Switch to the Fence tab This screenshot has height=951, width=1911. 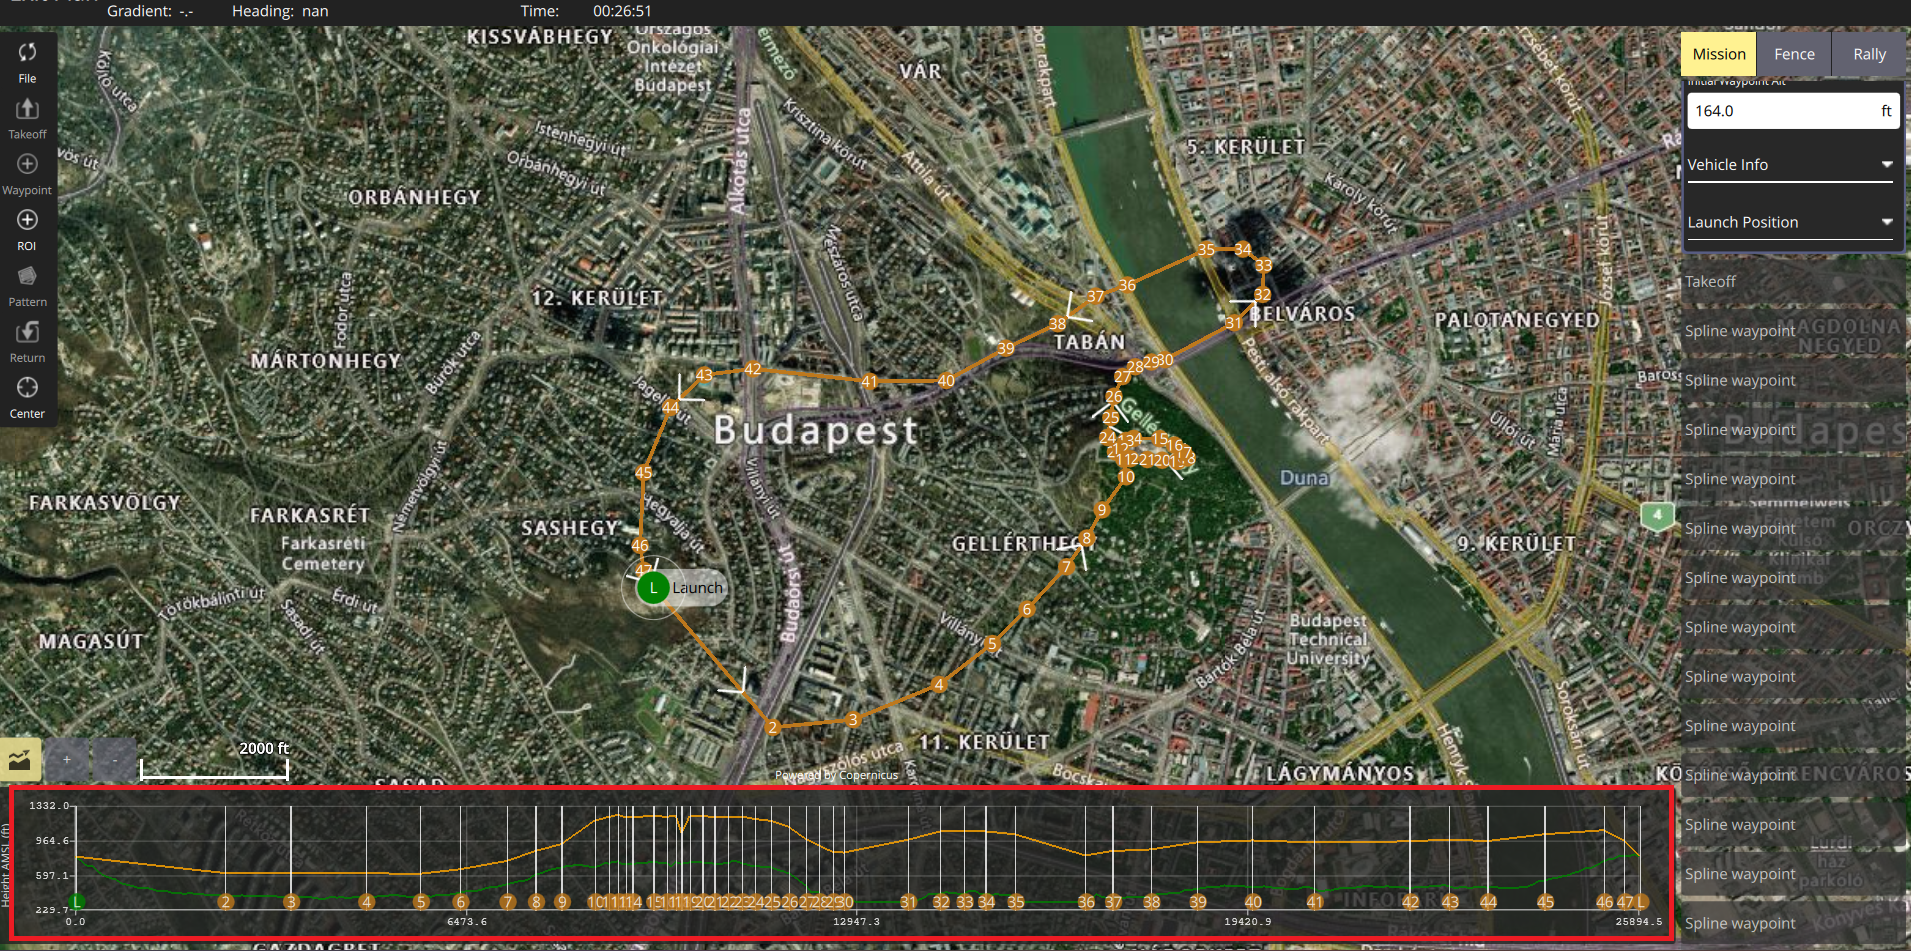tap(1794, 54)
